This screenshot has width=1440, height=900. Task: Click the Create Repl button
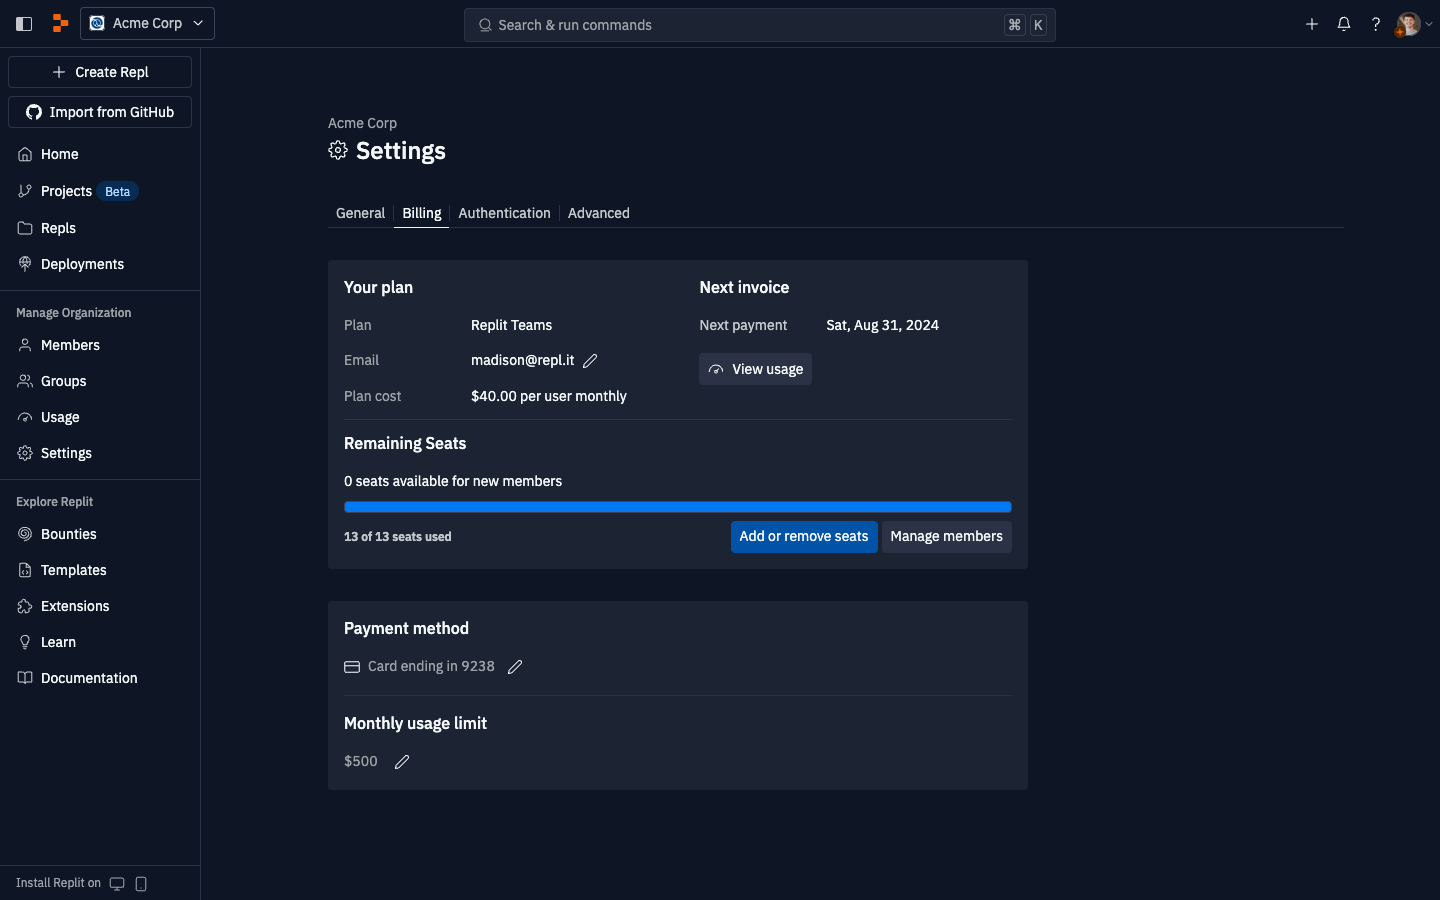point(100,72)
